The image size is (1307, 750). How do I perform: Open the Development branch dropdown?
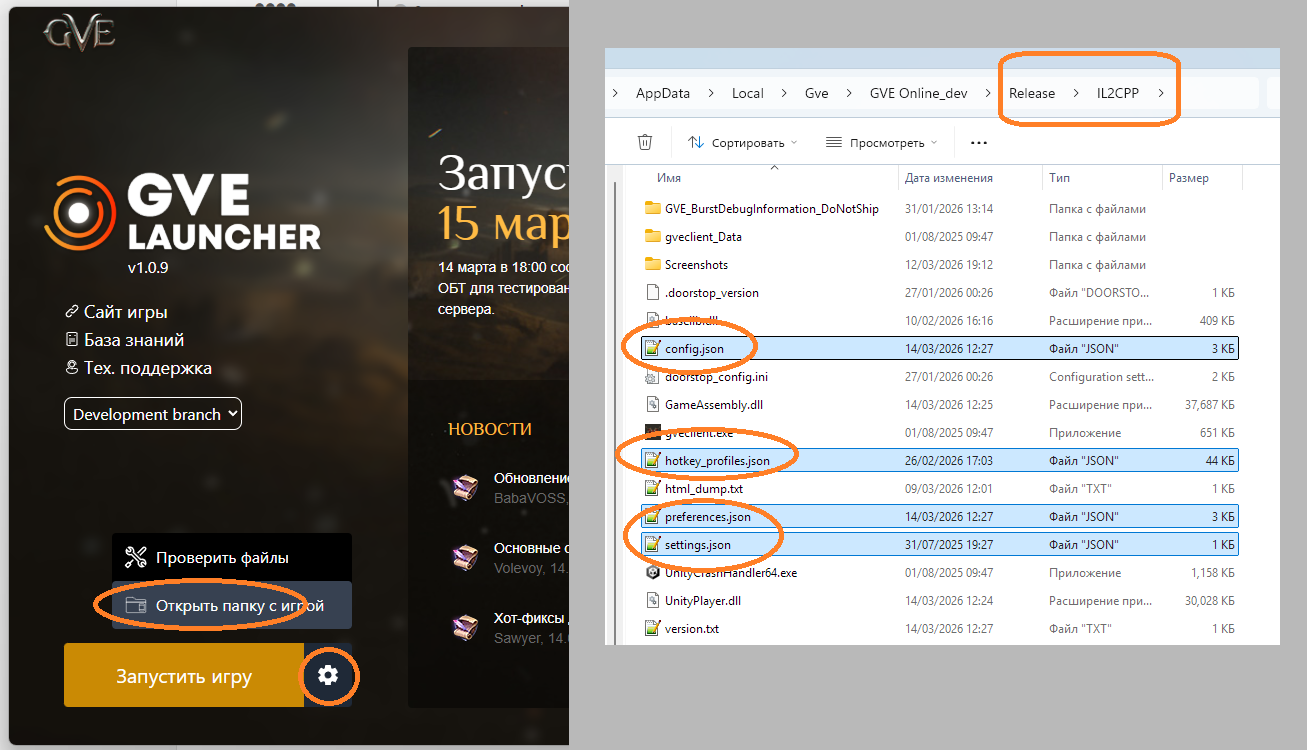pos(153,414)
